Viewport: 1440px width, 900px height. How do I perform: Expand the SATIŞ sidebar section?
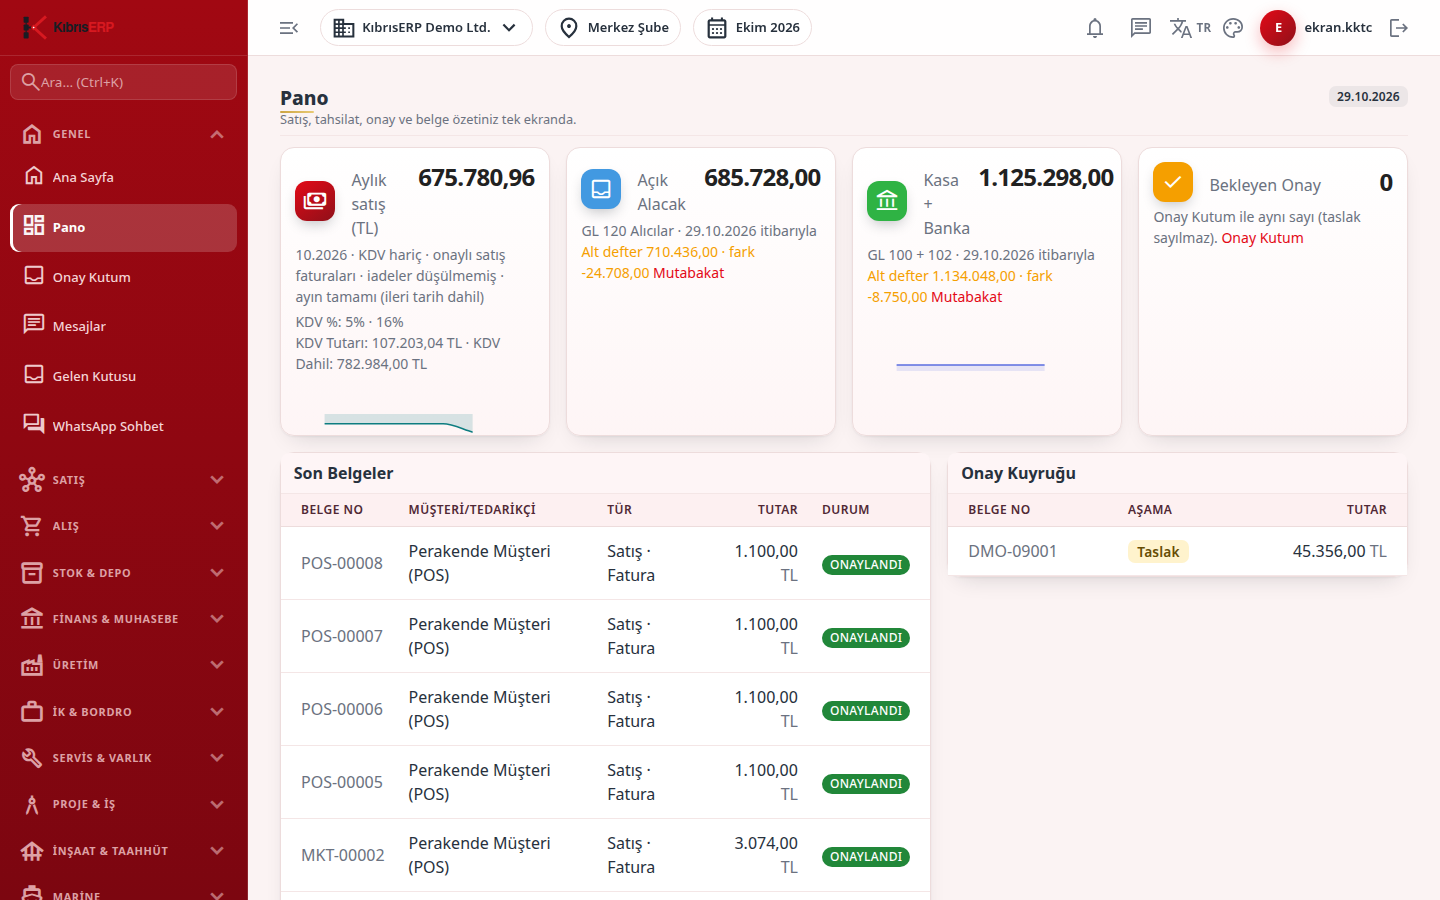124,480
